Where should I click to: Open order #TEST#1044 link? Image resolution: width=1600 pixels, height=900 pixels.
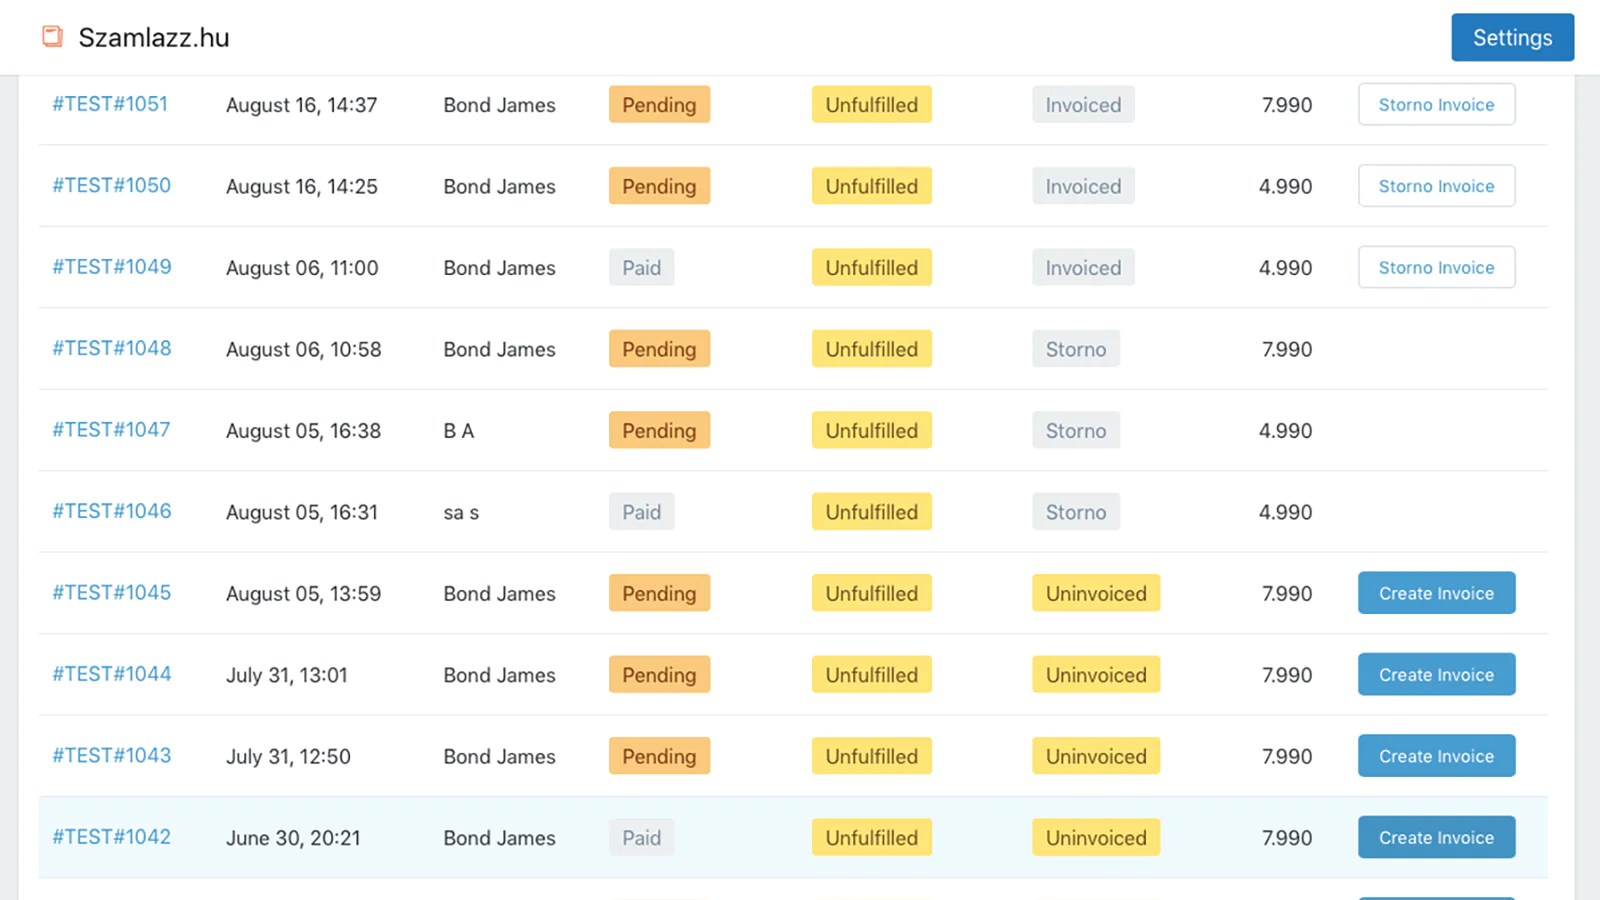pyautogui.click(x=112, y=674)
